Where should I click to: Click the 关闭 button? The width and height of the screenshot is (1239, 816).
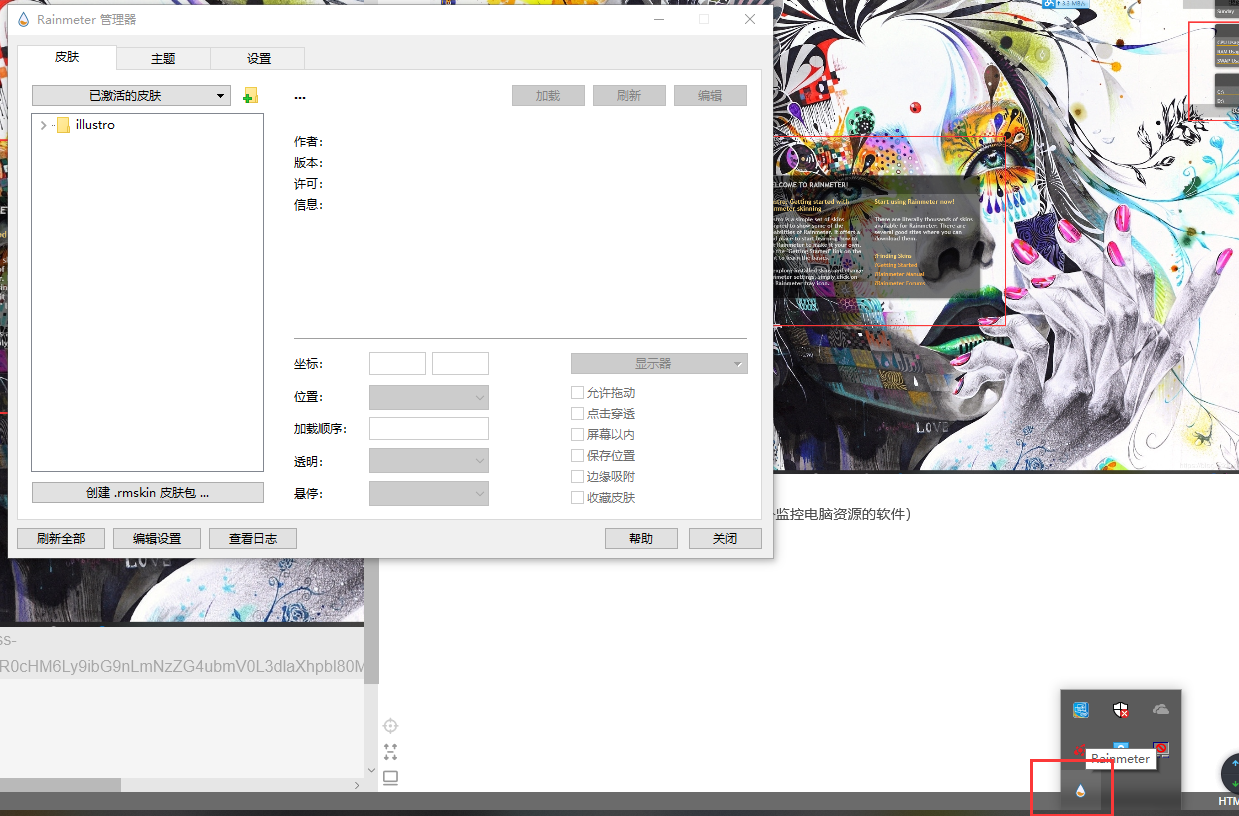(x=725, y=538)
